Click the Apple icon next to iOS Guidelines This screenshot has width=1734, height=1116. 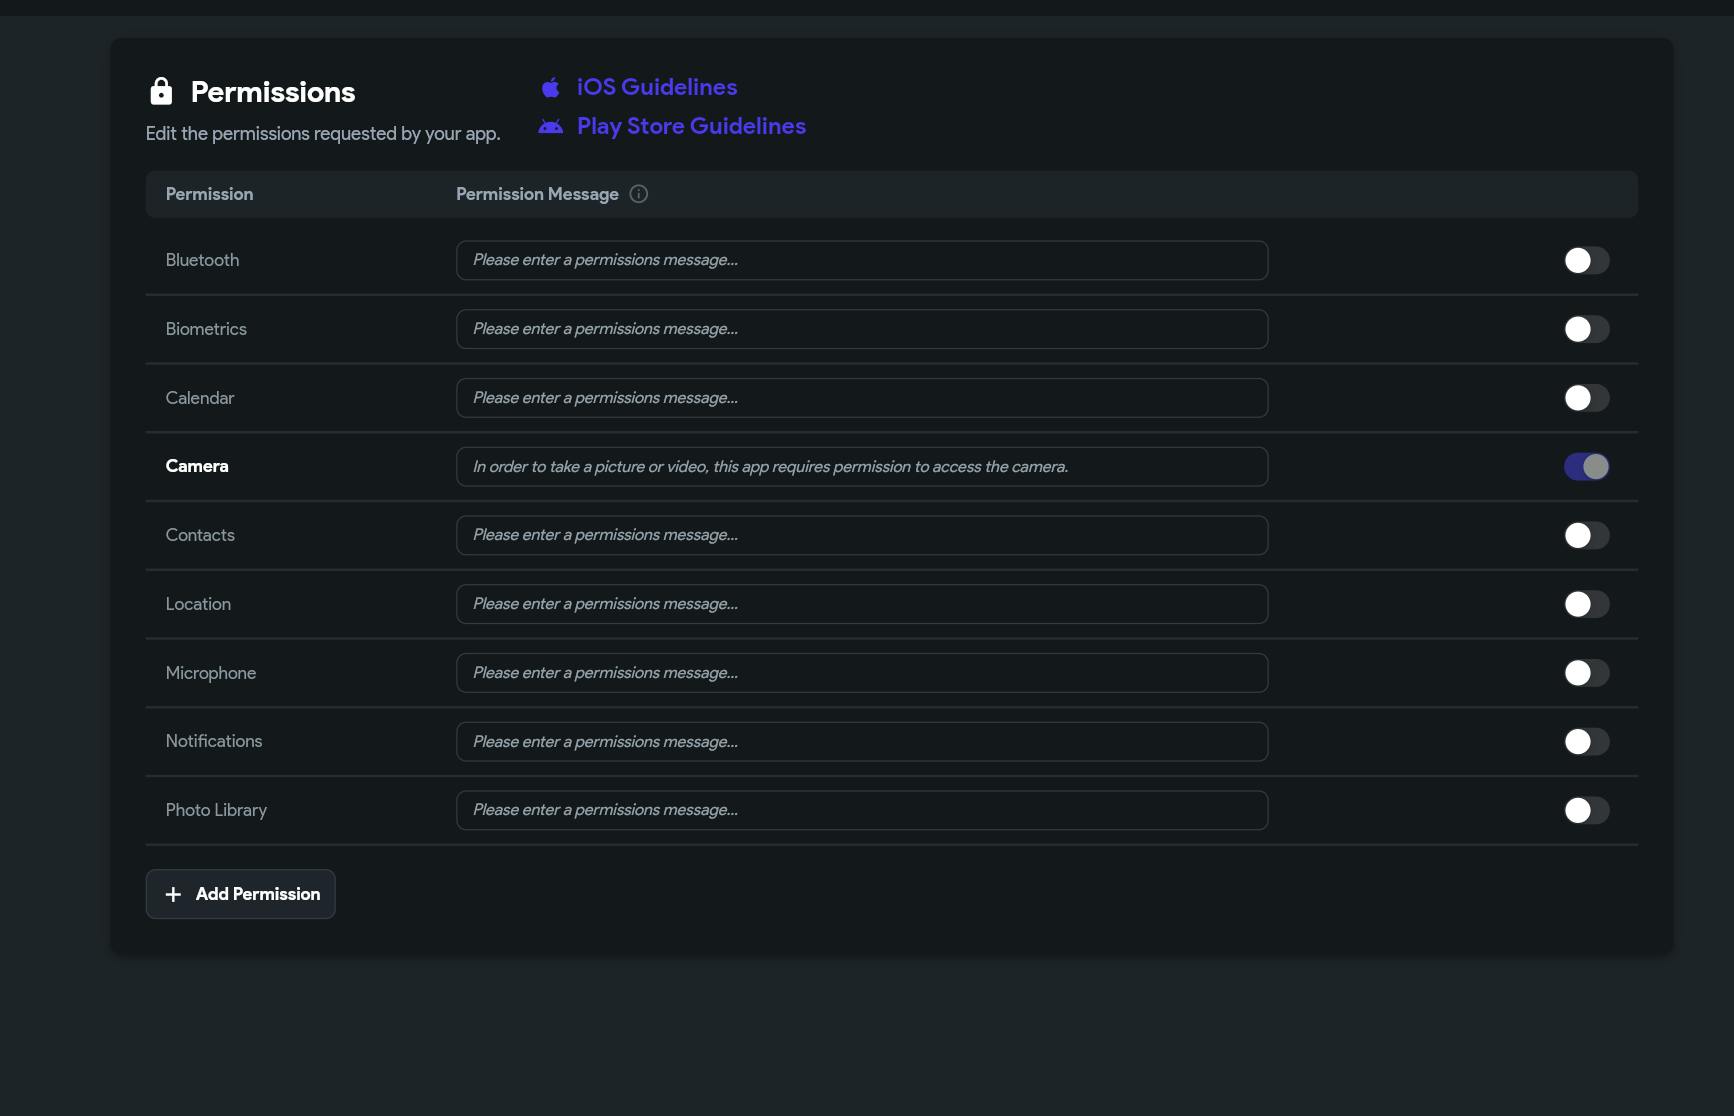tap(550, 88)
